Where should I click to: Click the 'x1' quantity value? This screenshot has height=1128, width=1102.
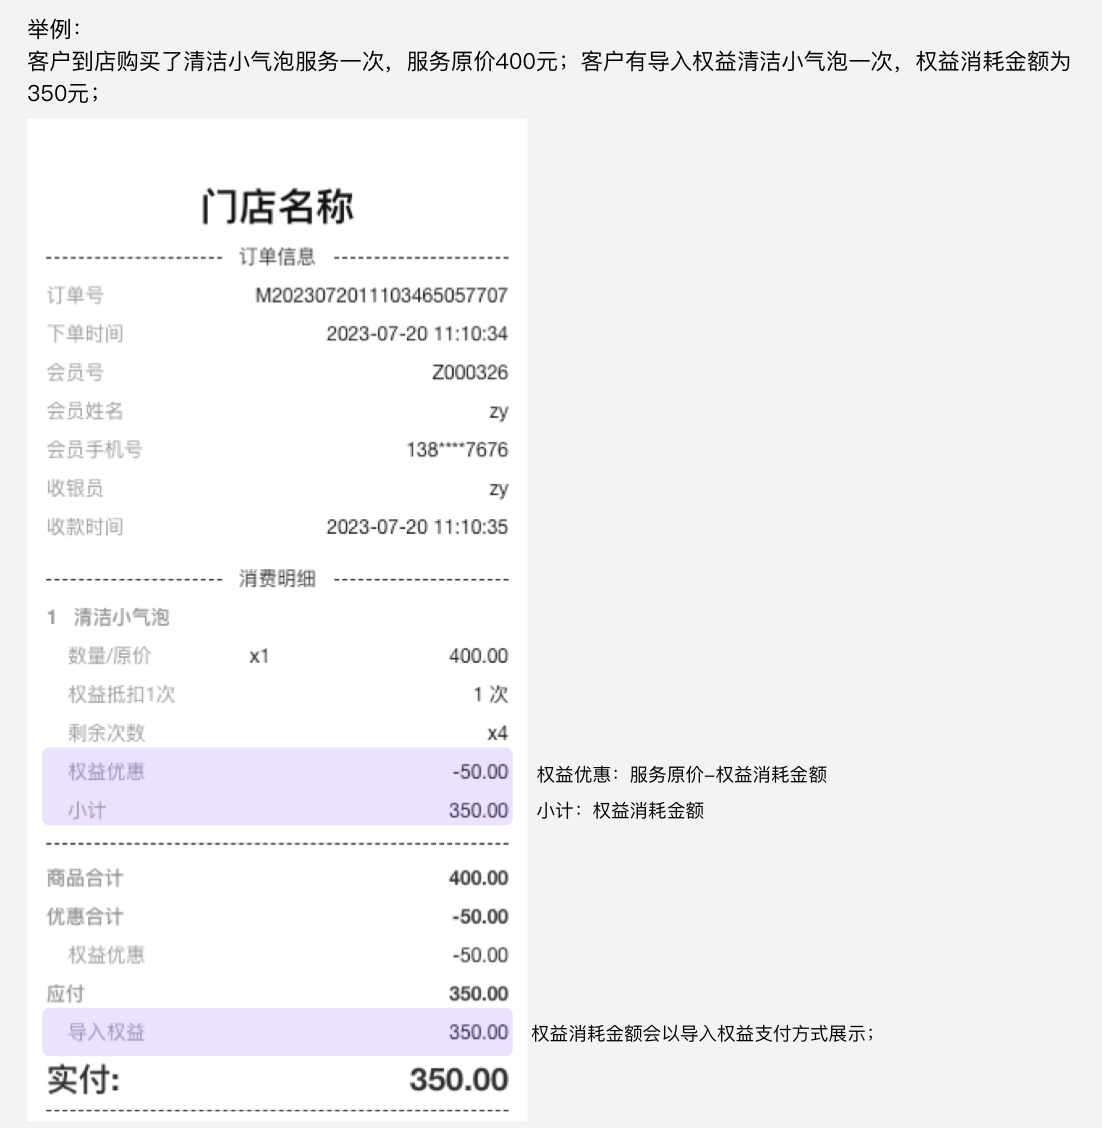[x=259, y=656]
